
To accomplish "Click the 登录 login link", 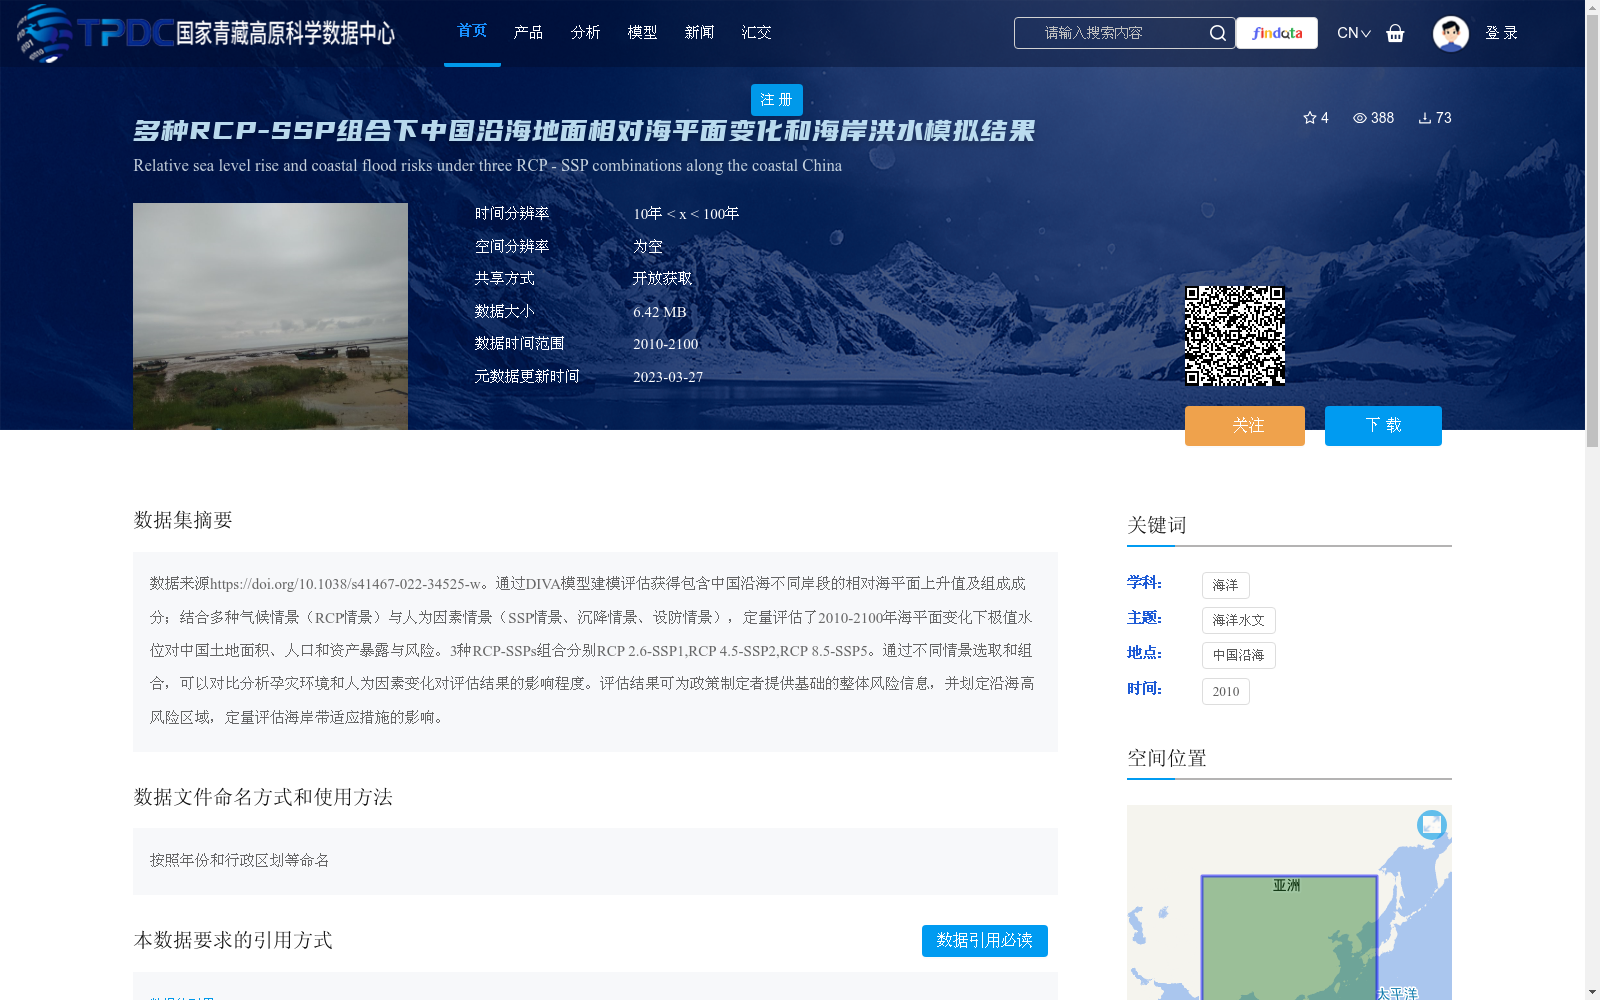I will point(1501,33).
